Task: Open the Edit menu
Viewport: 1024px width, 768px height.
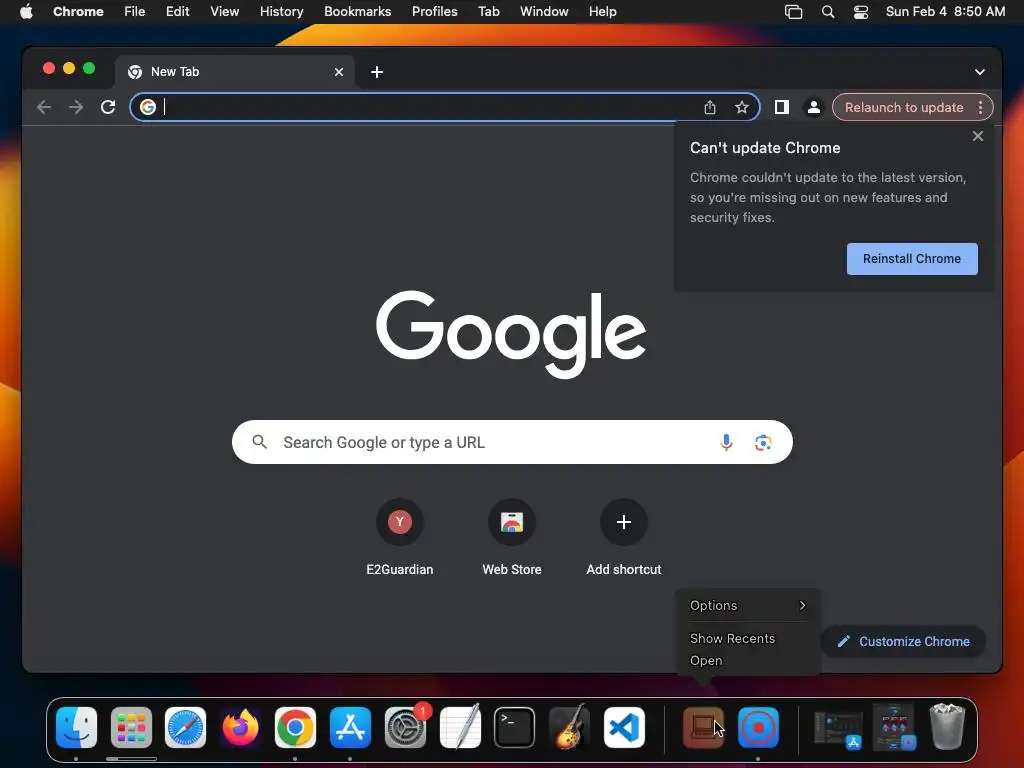Action: click(177, 11)
